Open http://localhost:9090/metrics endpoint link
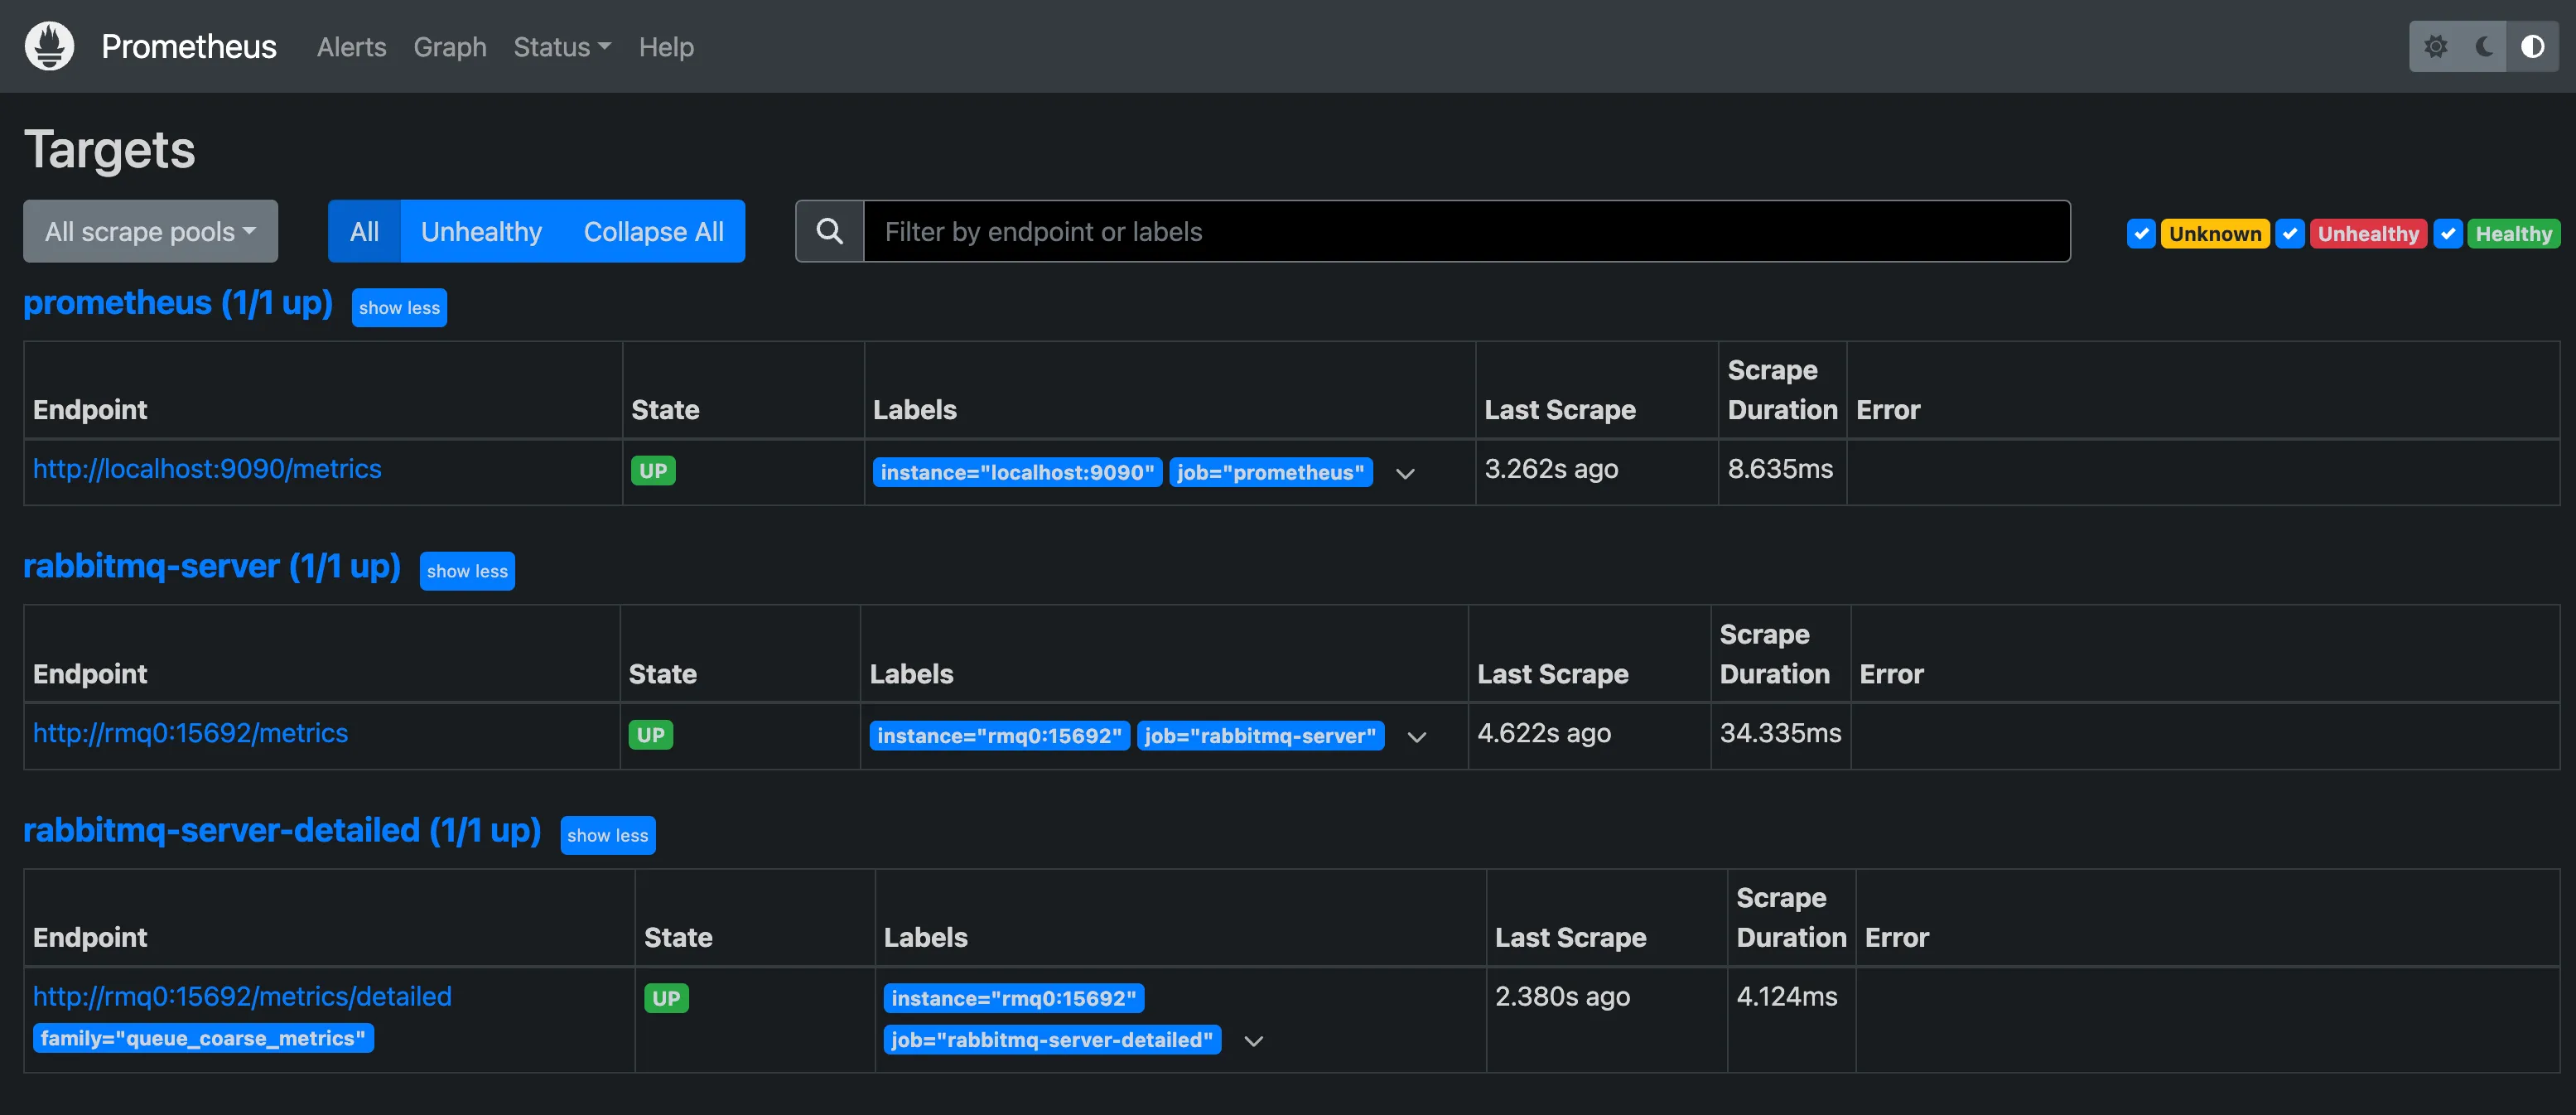 pos(207,469)
